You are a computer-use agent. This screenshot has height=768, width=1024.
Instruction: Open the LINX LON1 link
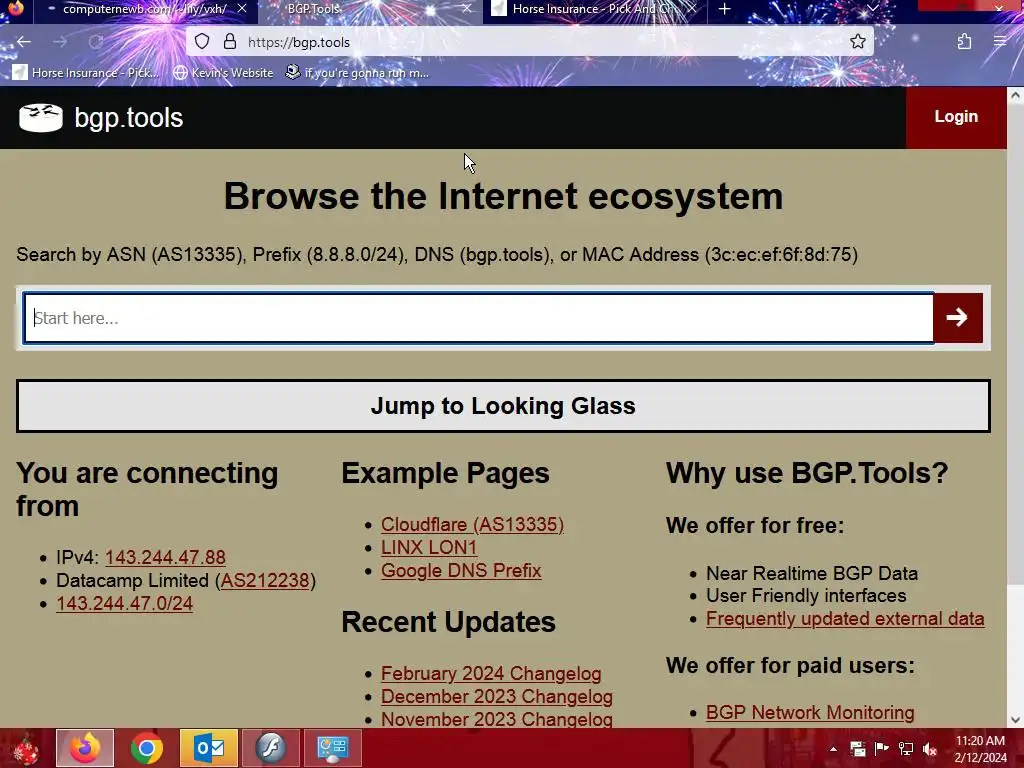(428, 547)
